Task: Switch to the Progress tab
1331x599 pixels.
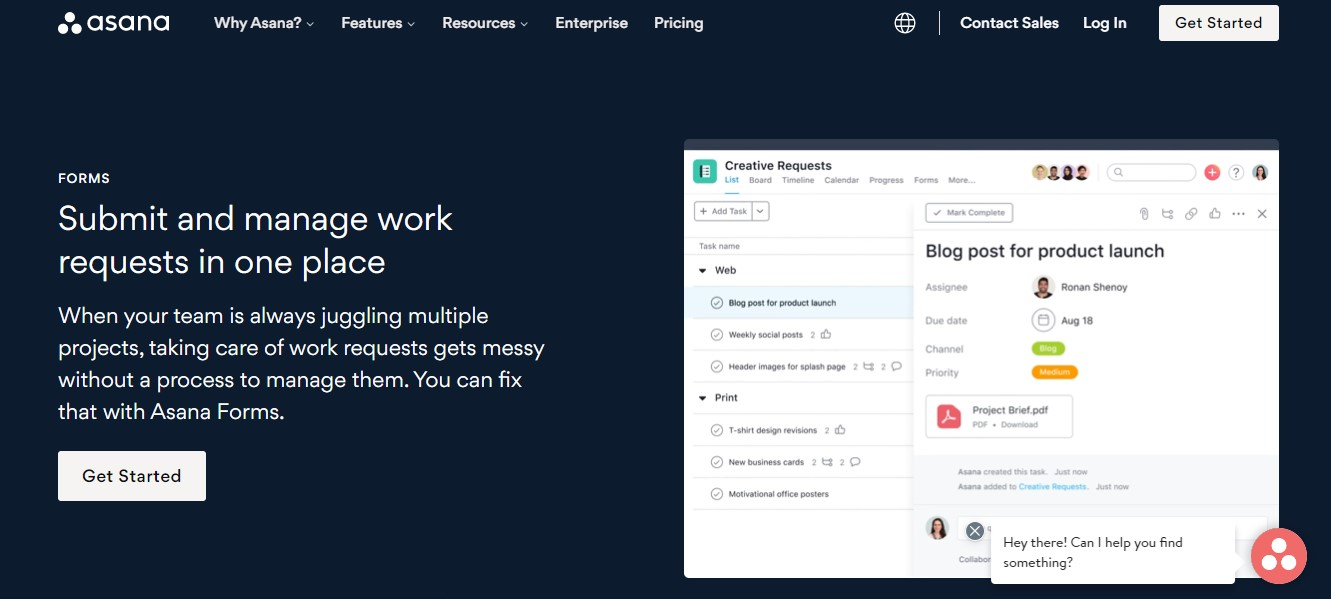Action: click(x=886, y=181)
